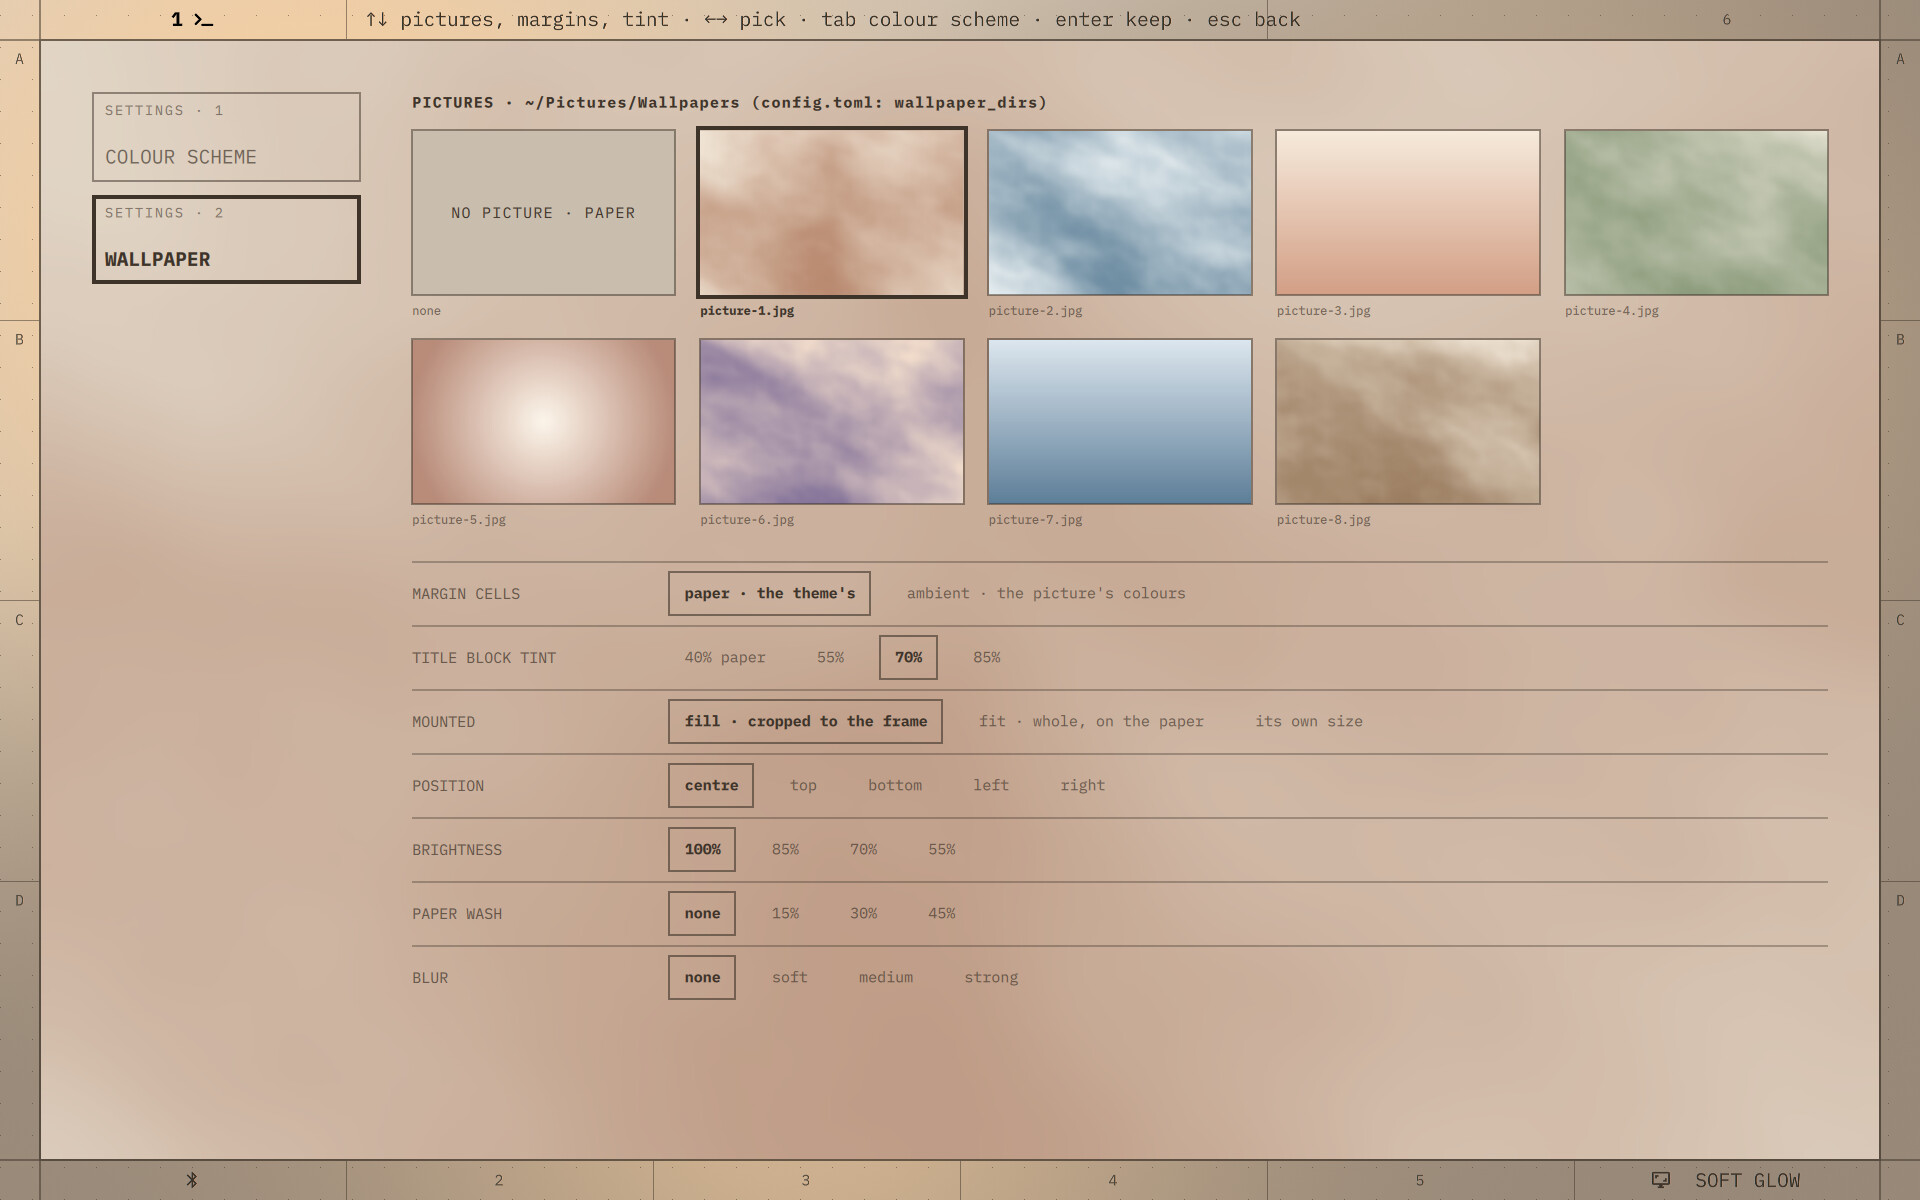Set title block tint to 40% paper
This screenshot has height=1200, width=1920.
click(x=725, y=657)
